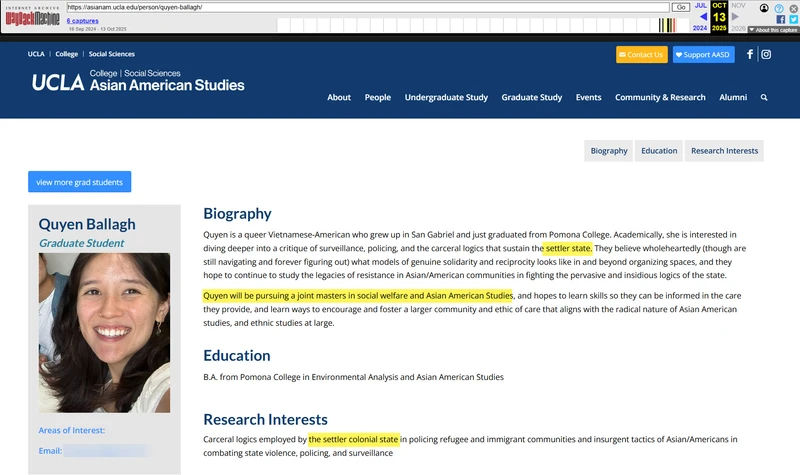Open the Wayback user account icon

(x=764, y=8)
